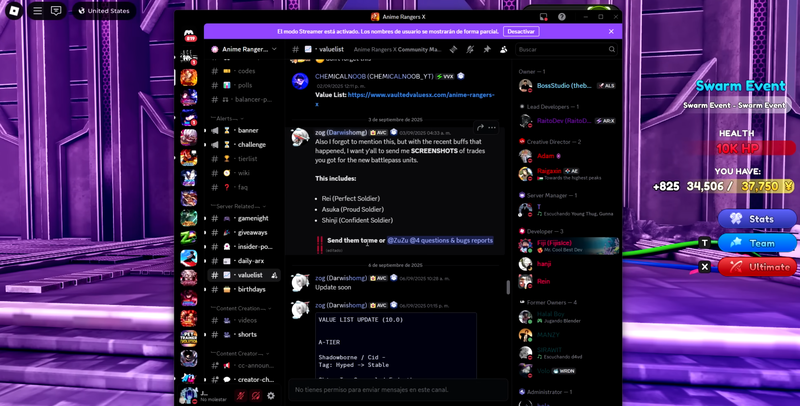Open the balancer-p... channel
Viewport: 800px width, 406px height.
click(x=244, y=99)
